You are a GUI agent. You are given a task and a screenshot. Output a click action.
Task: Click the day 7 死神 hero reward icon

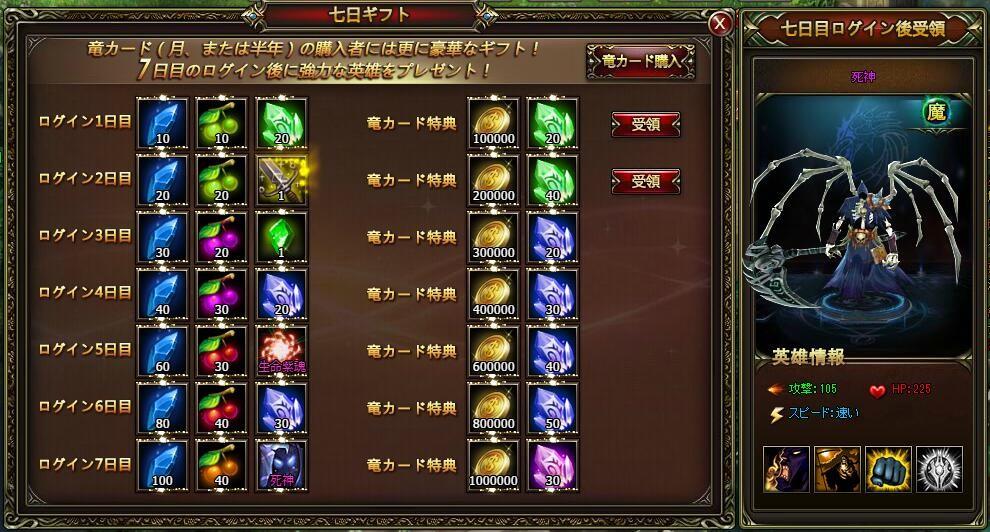281,465
